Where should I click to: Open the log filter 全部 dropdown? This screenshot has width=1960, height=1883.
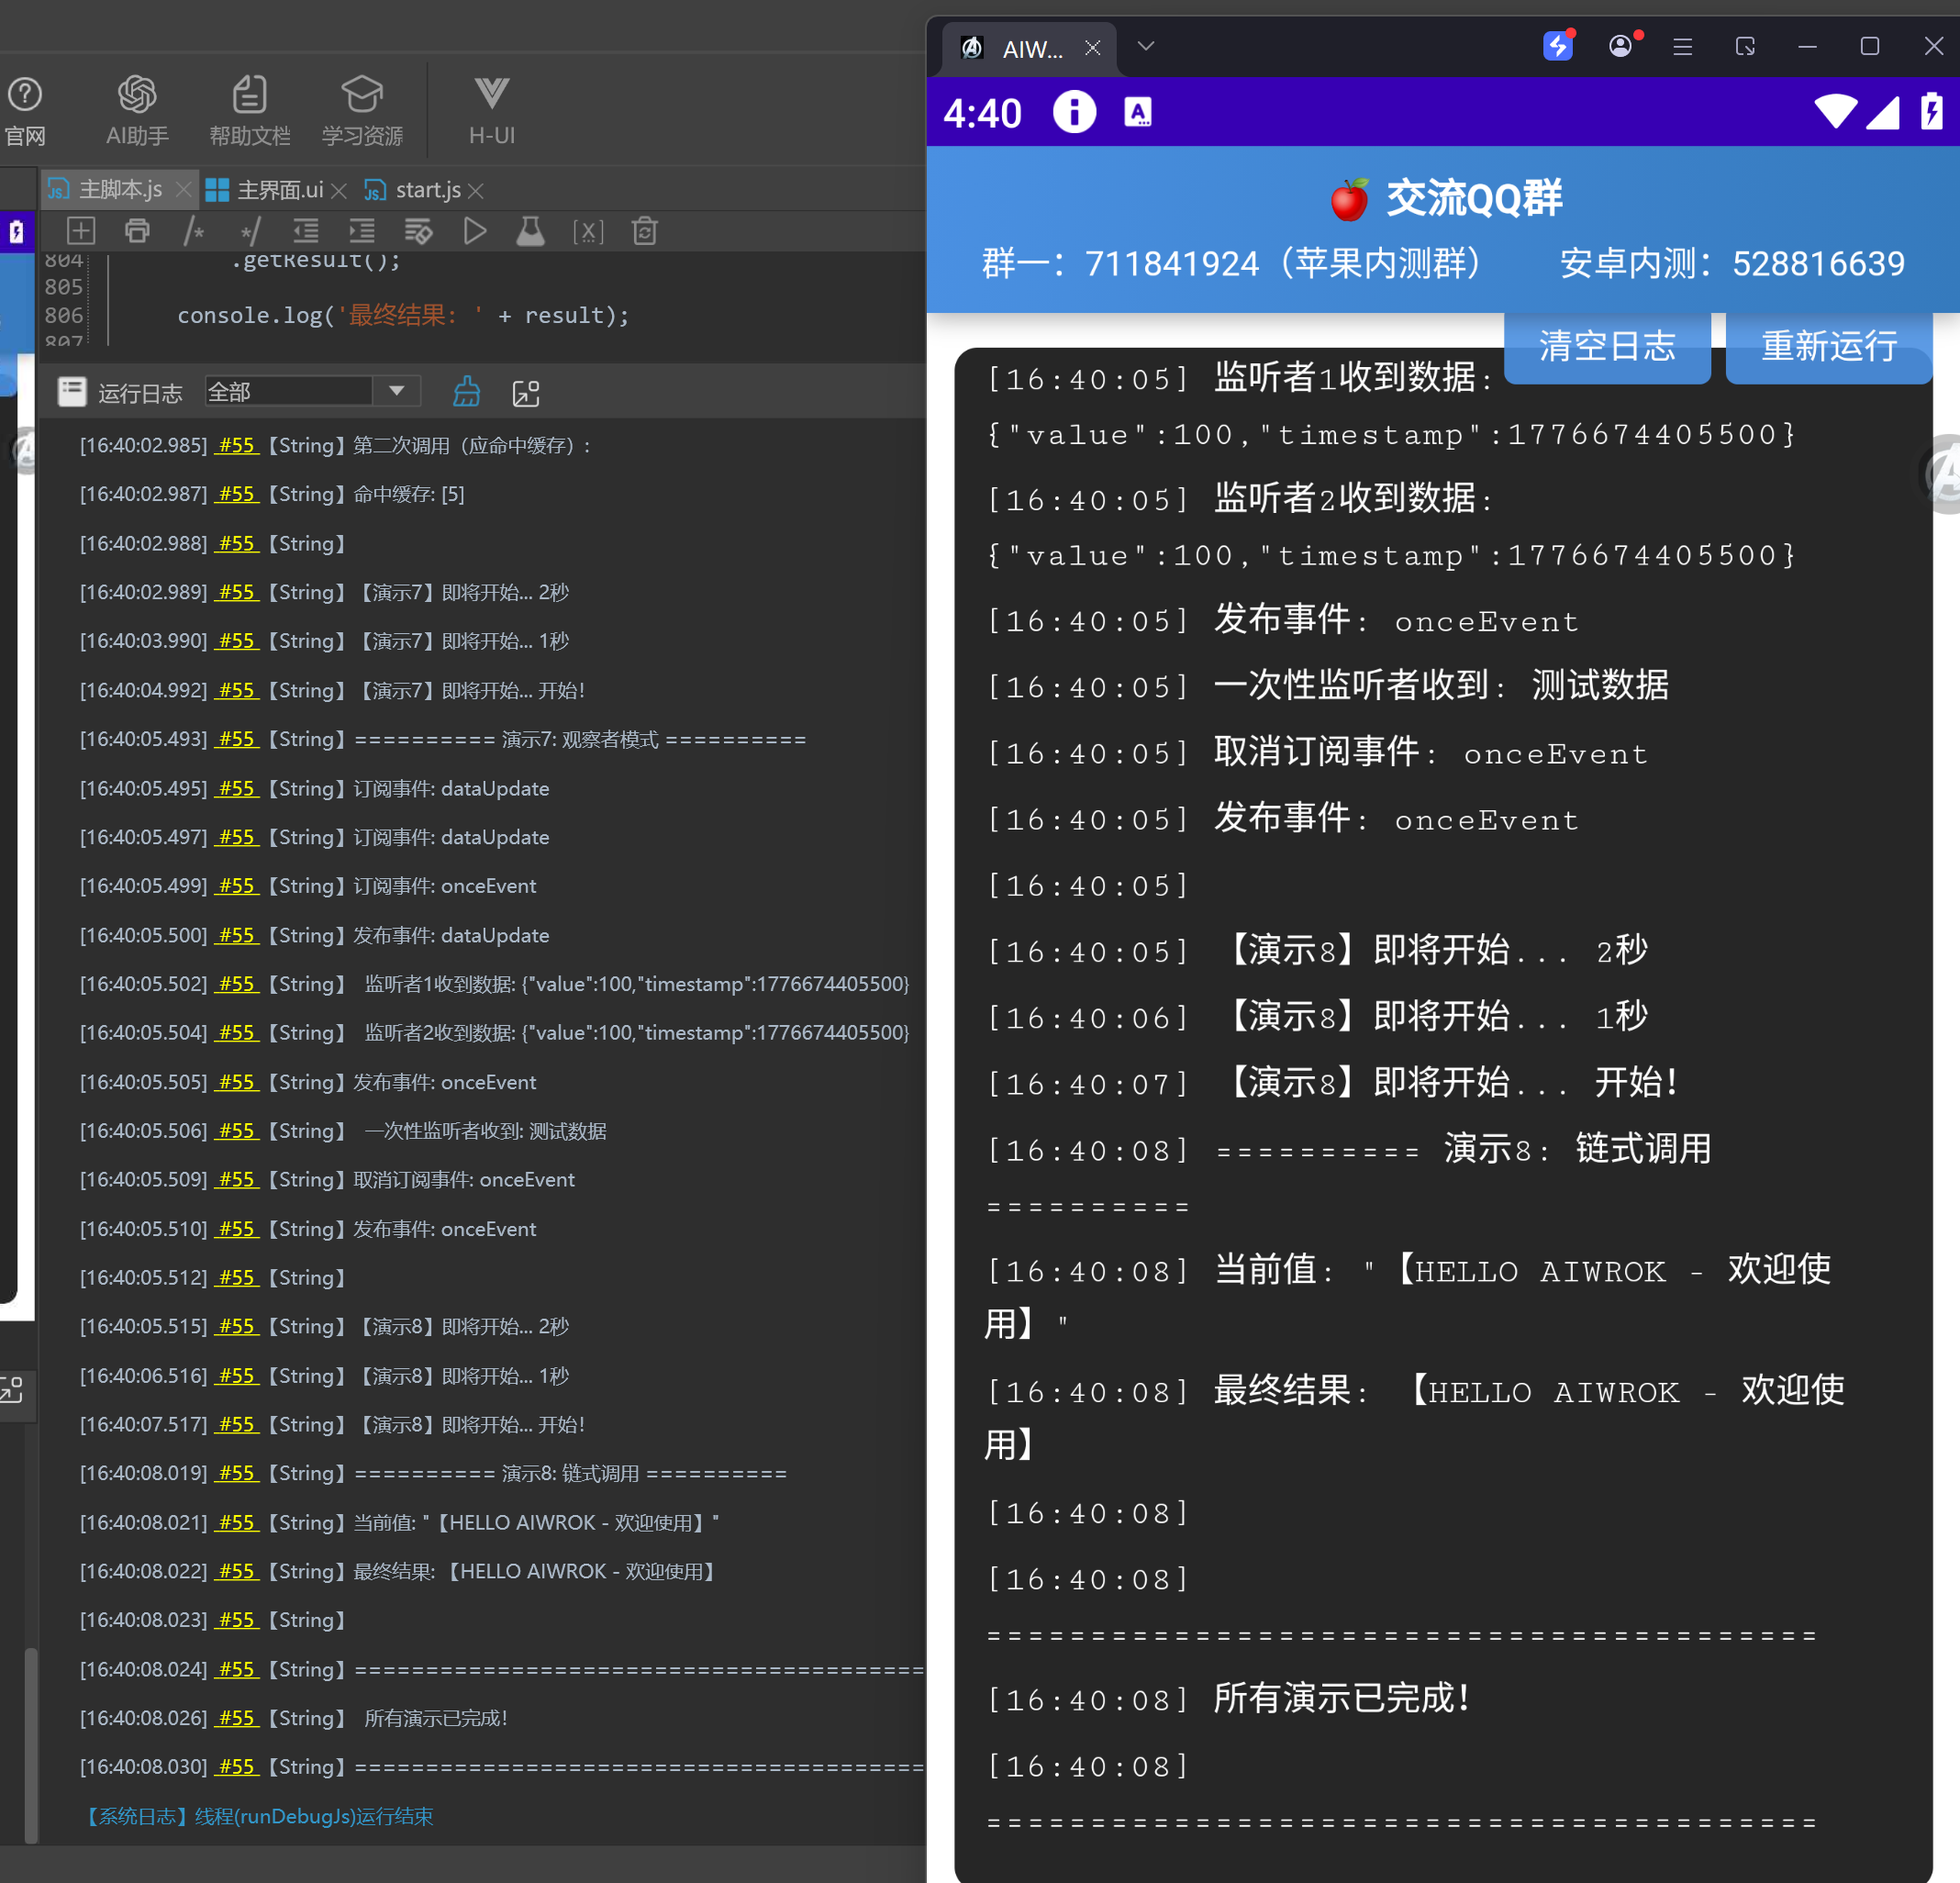[396, 391]
